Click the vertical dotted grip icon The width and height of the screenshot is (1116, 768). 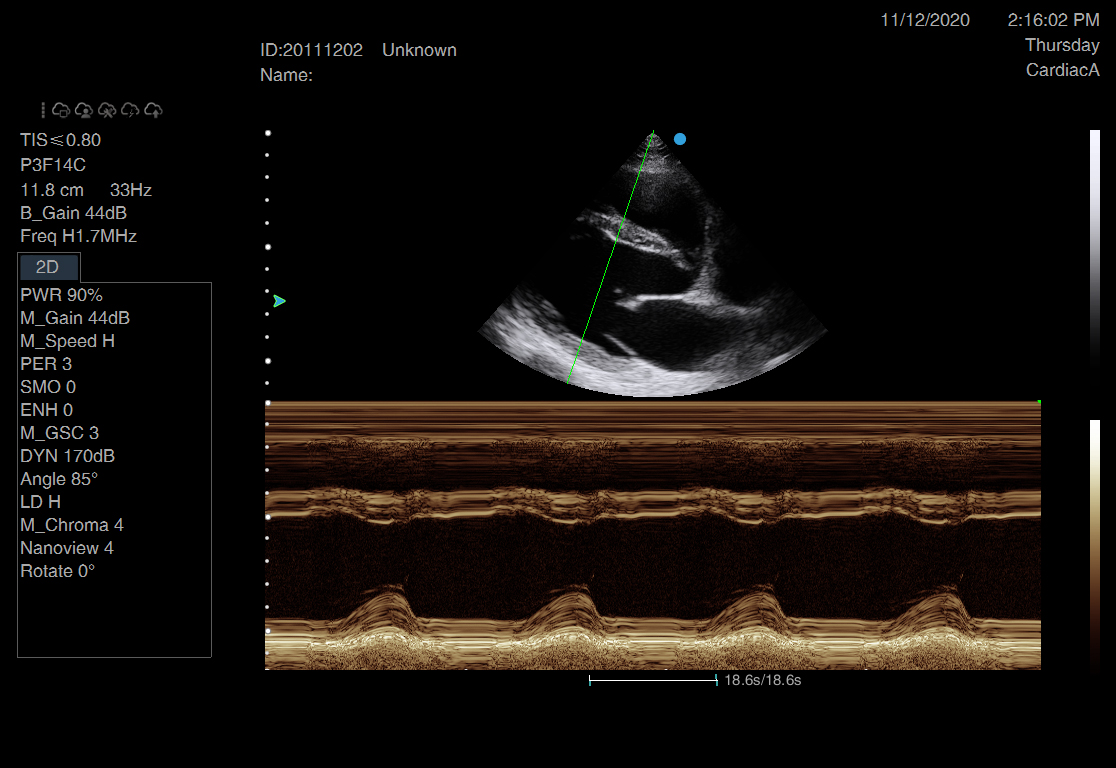coord(43,110)
